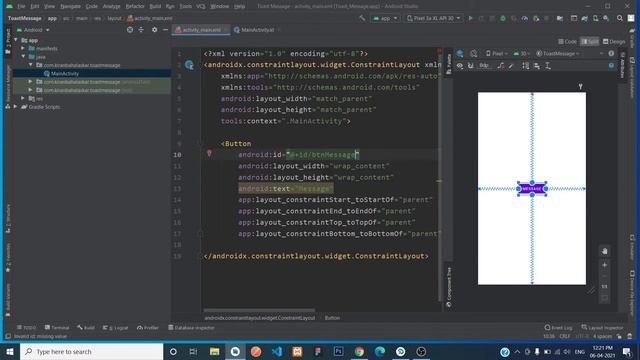Screen dimensions: 640x360
Task: Switch to the MainActivity.kt editor tab
Action: coord(257,30)
